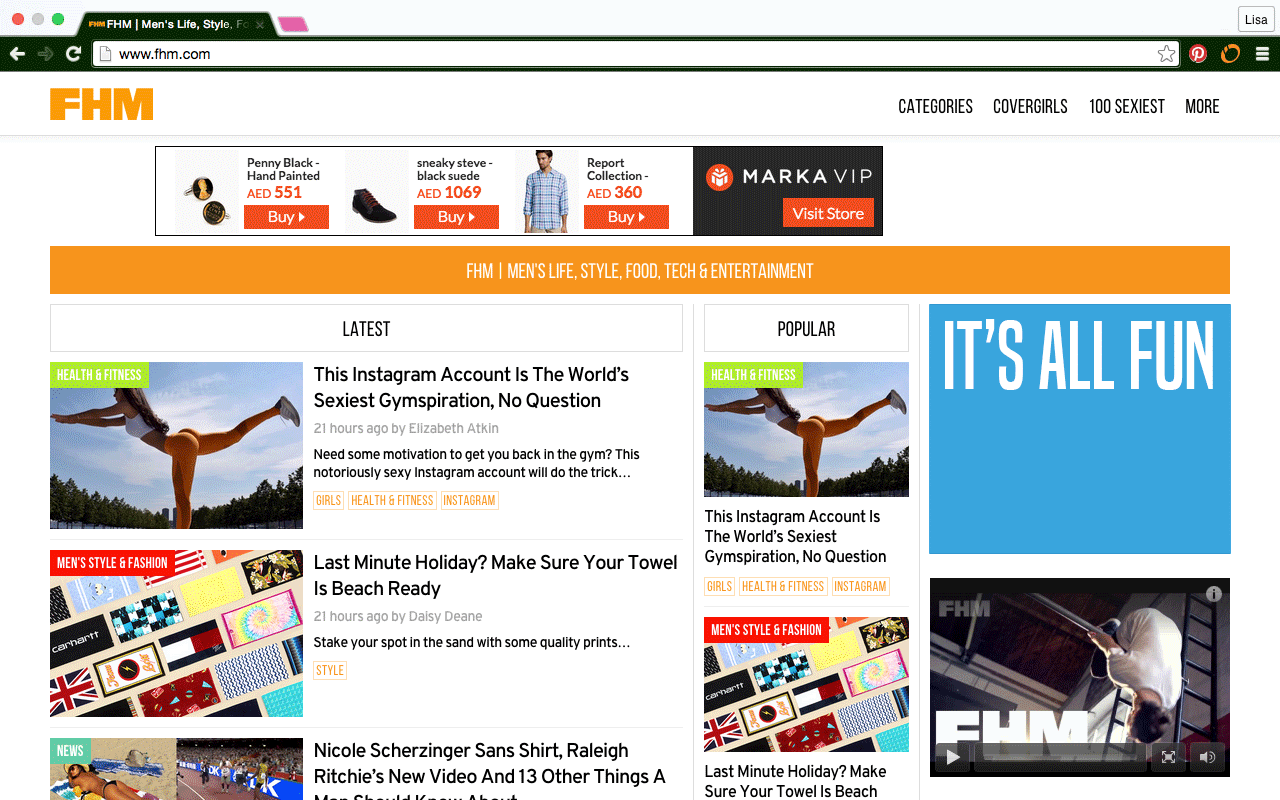
Task: Switch the video to fullscreen
Action: pos(1168,757)
